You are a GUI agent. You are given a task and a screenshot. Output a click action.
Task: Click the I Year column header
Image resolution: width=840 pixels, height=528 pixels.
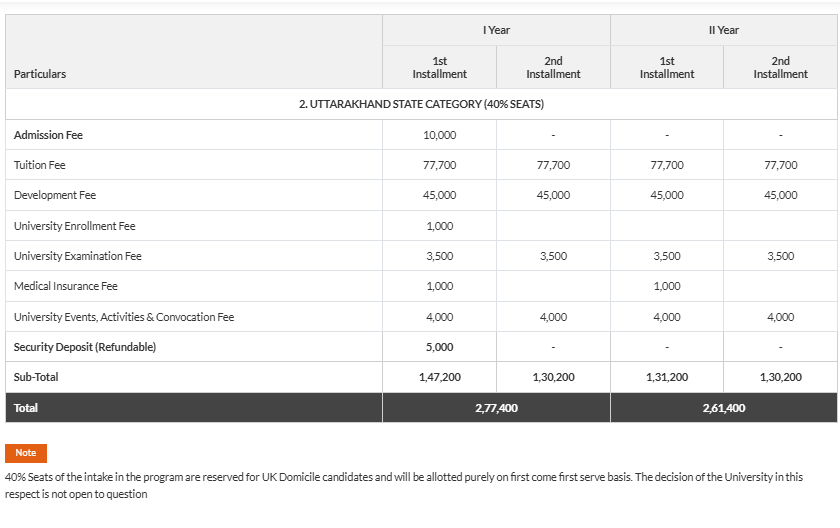pyautogui.click(x=496, y=30)
